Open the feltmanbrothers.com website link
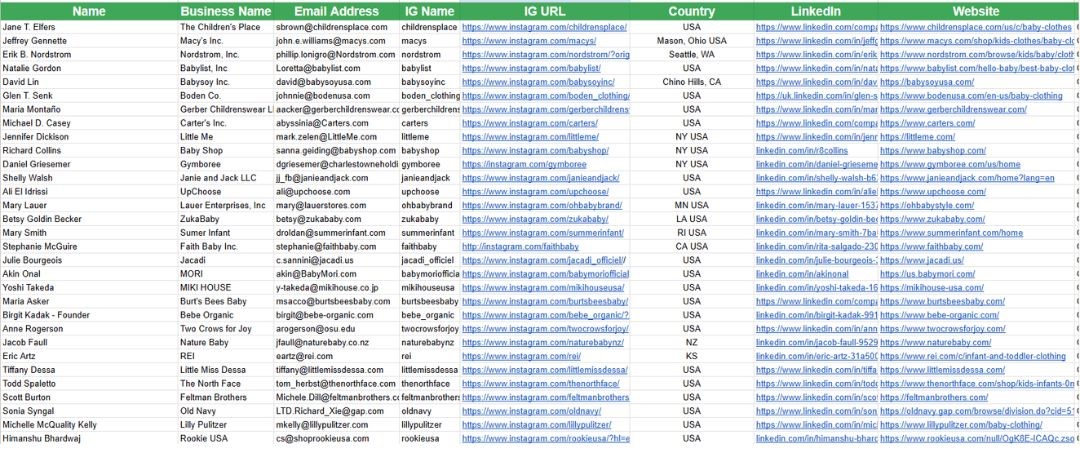This screenshot has width=1080, height=452. (934, 398)
